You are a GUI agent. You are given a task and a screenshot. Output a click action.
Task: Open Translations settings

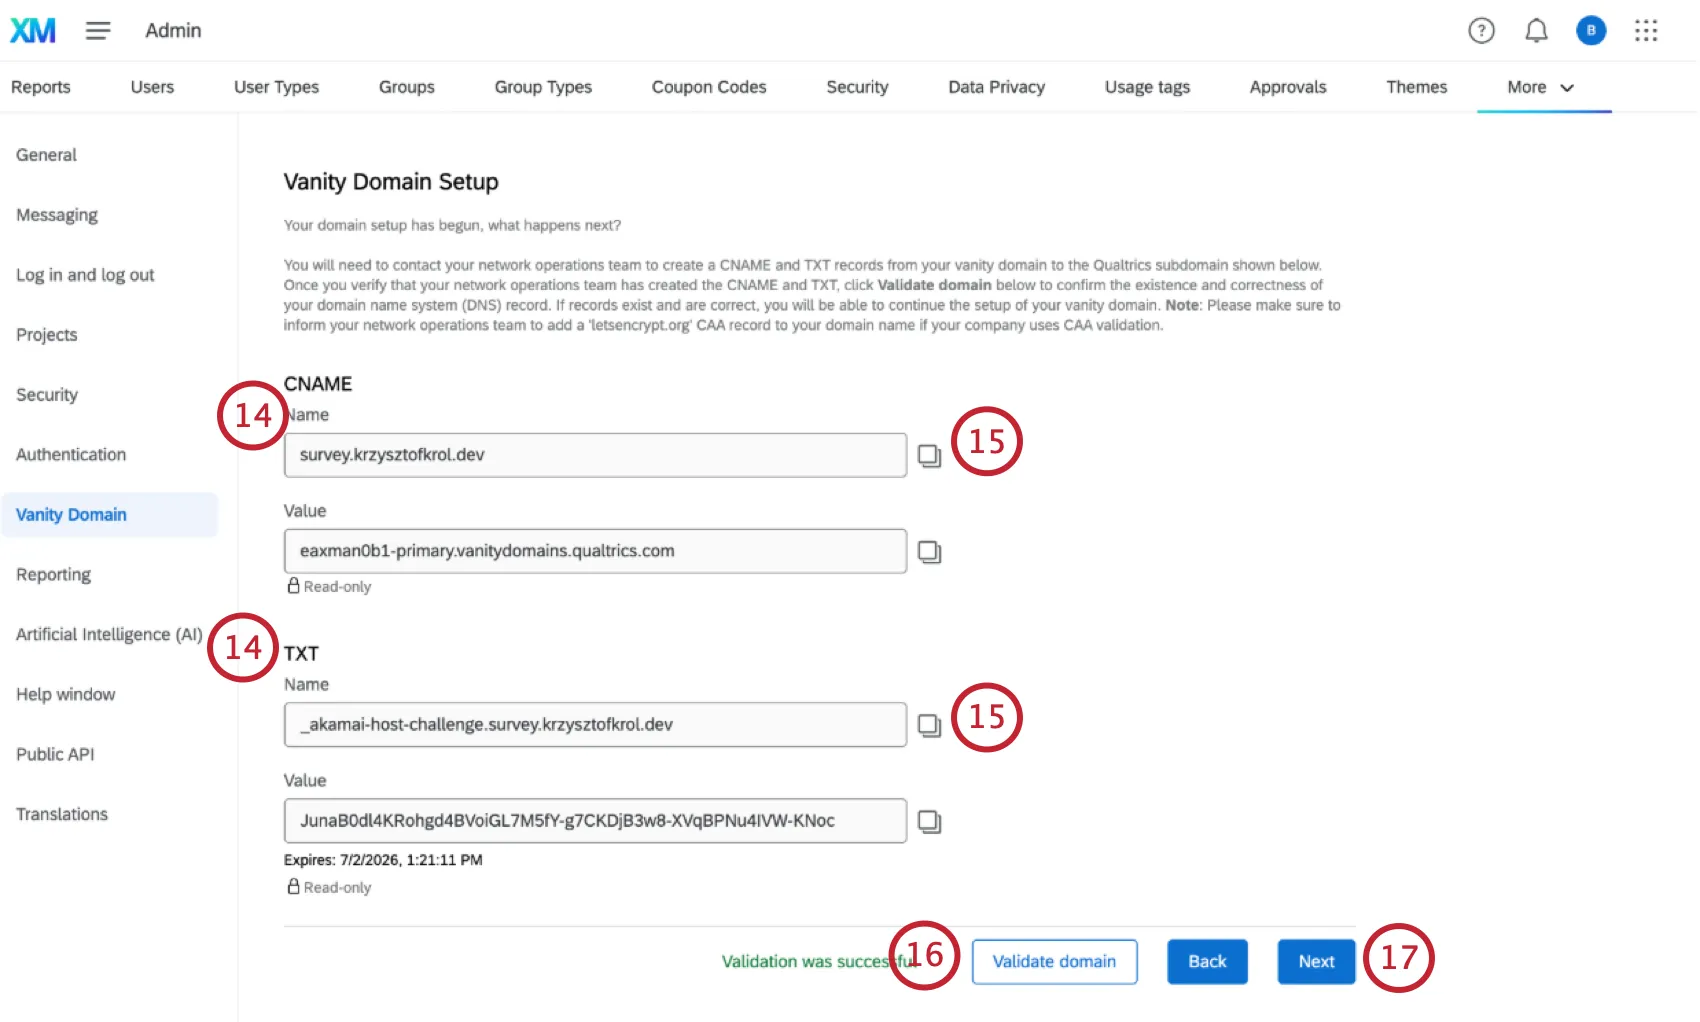[x=62, y=815]
